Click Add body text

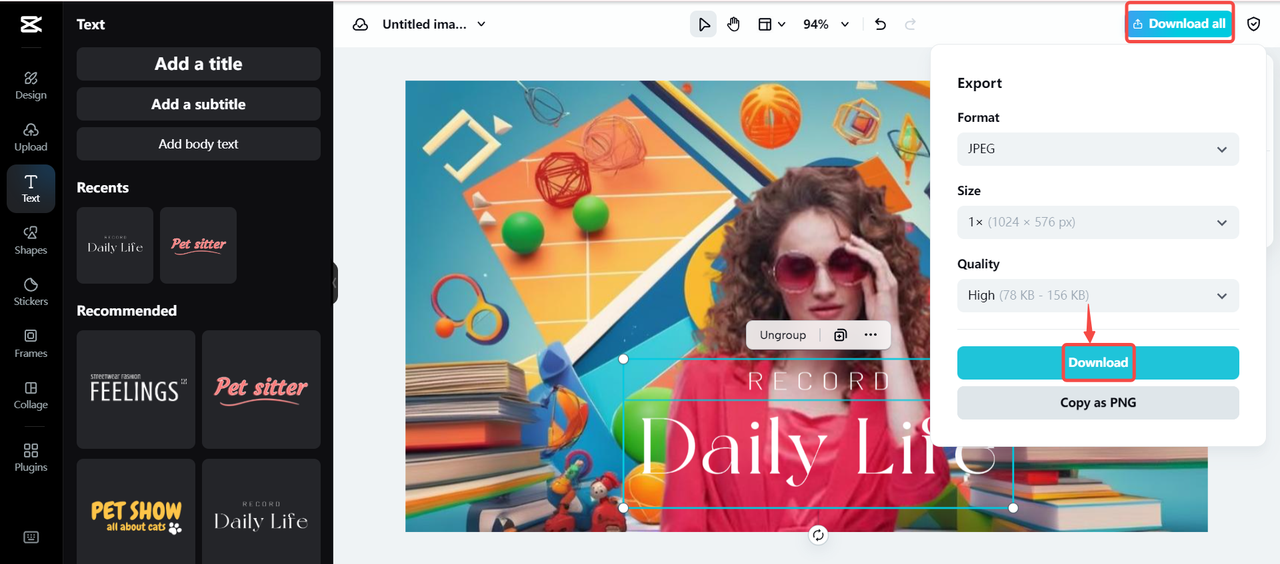click(x=198, y=144)
